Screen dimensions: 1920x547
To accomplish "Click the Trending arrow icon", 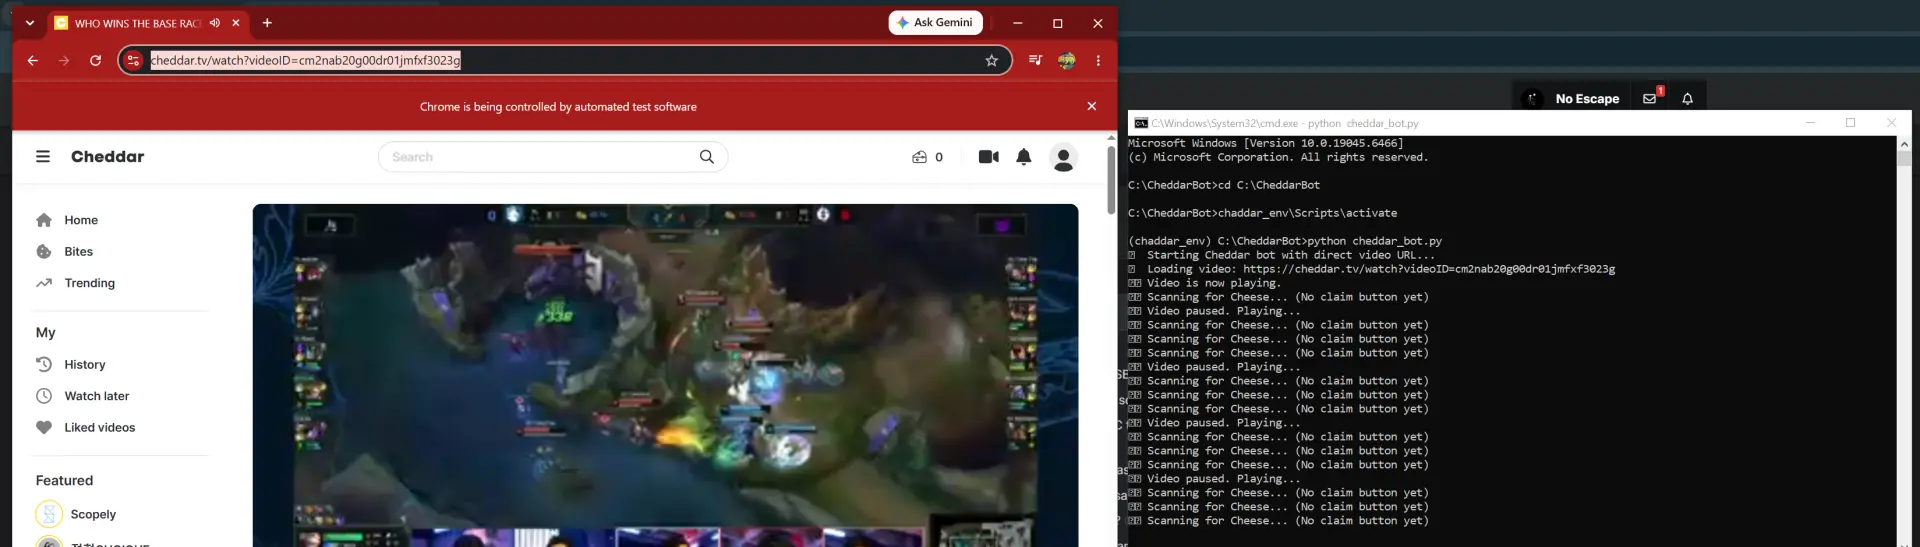I will 44,283.
